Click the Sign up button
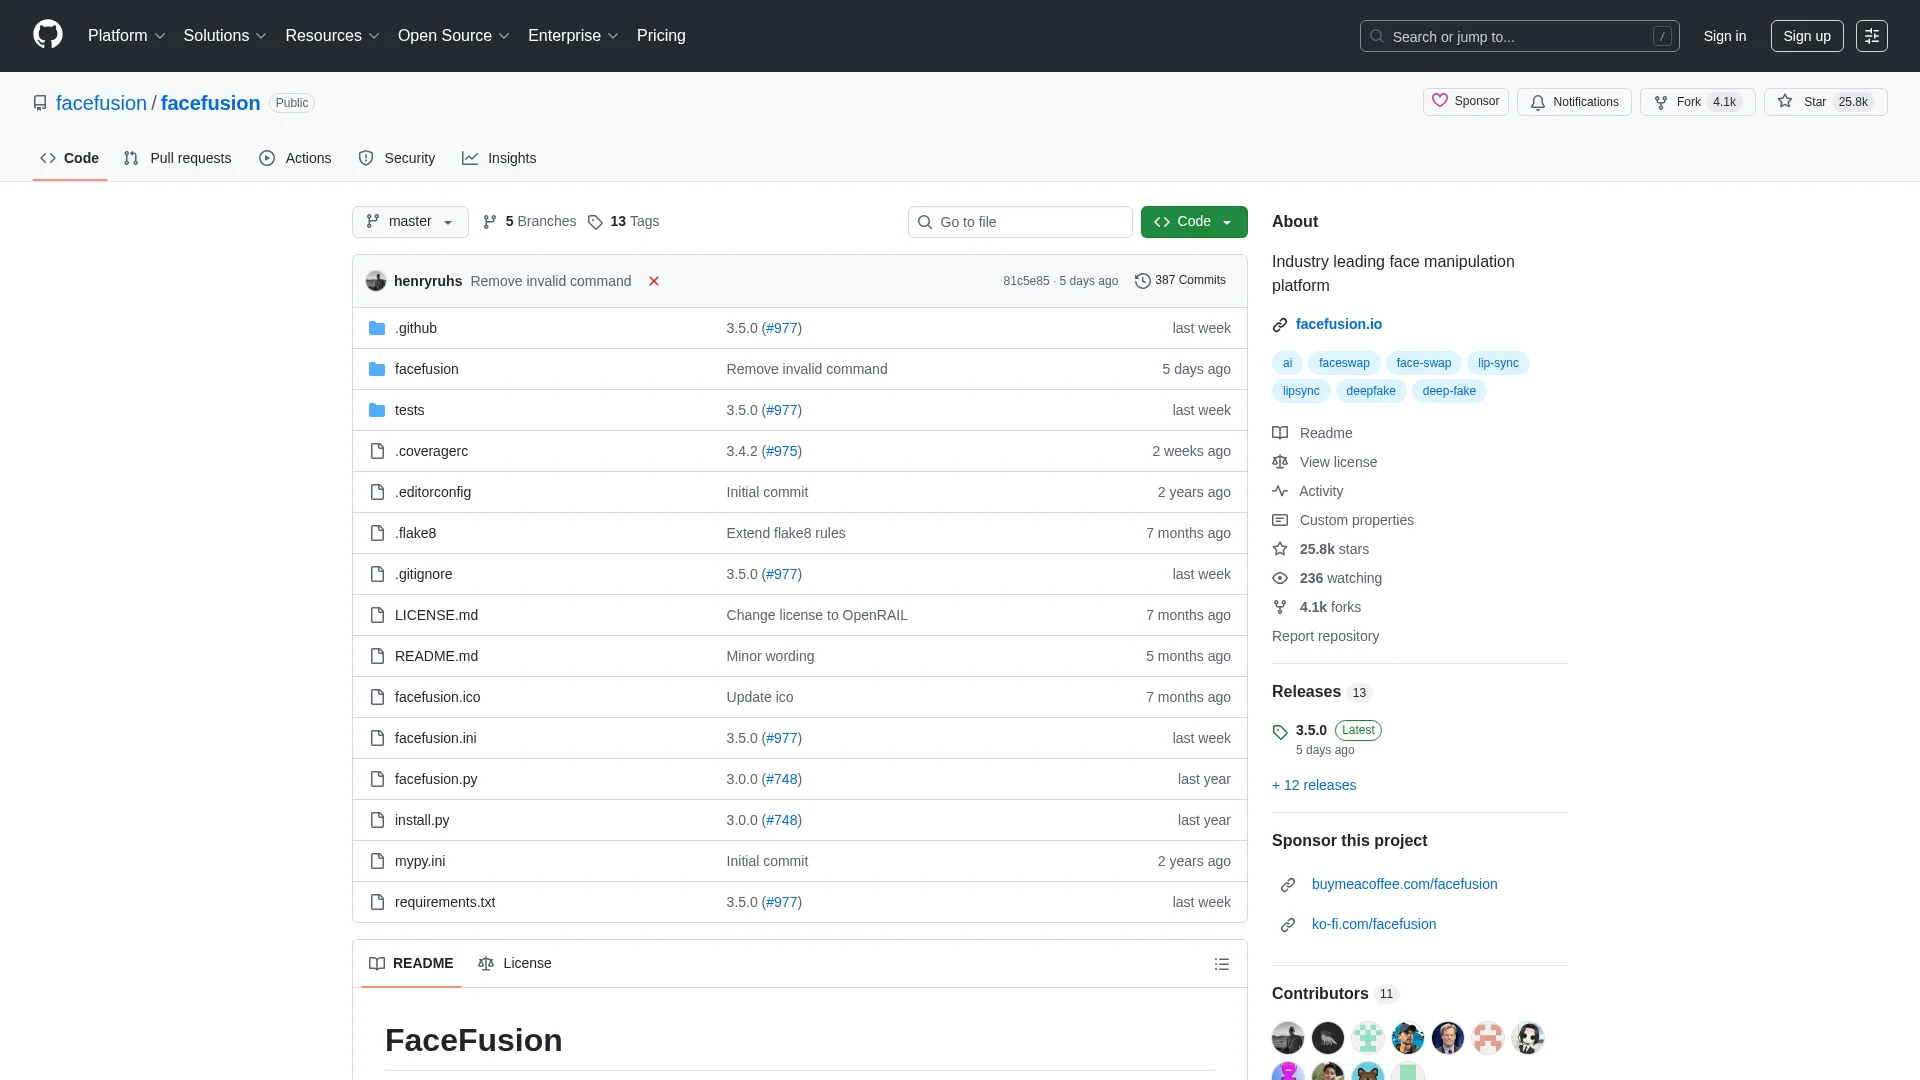Screen dimensions: 1920x1080 click(x=1806, y=36)
